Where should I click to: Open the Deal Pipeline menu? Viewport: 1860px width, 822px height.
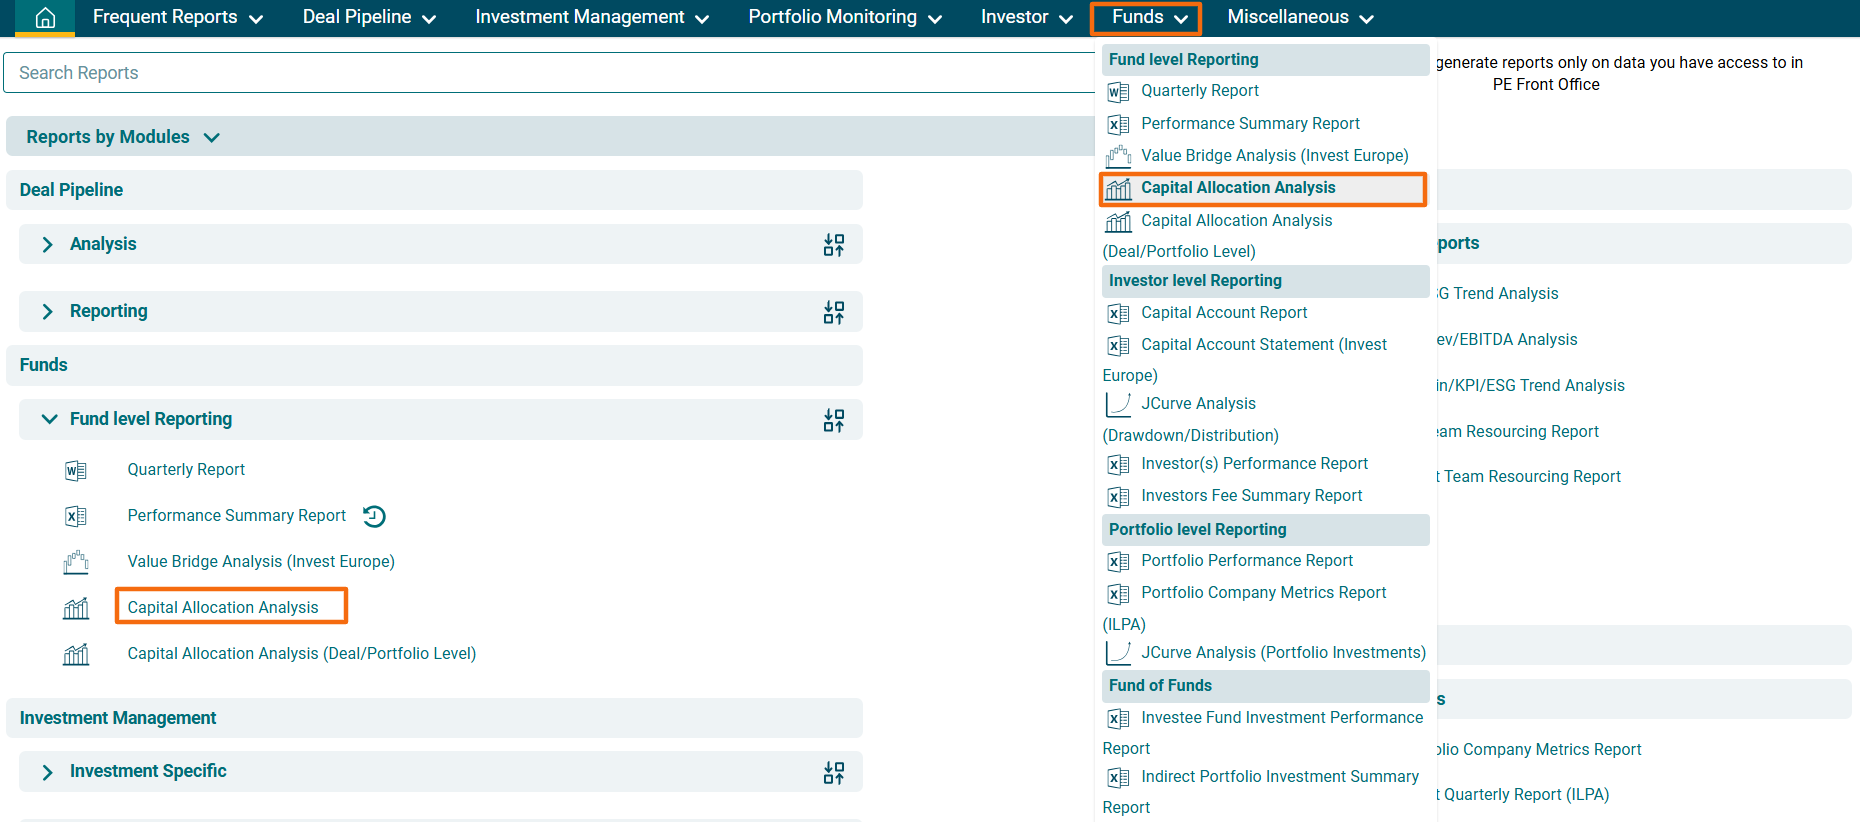point(368,17)
